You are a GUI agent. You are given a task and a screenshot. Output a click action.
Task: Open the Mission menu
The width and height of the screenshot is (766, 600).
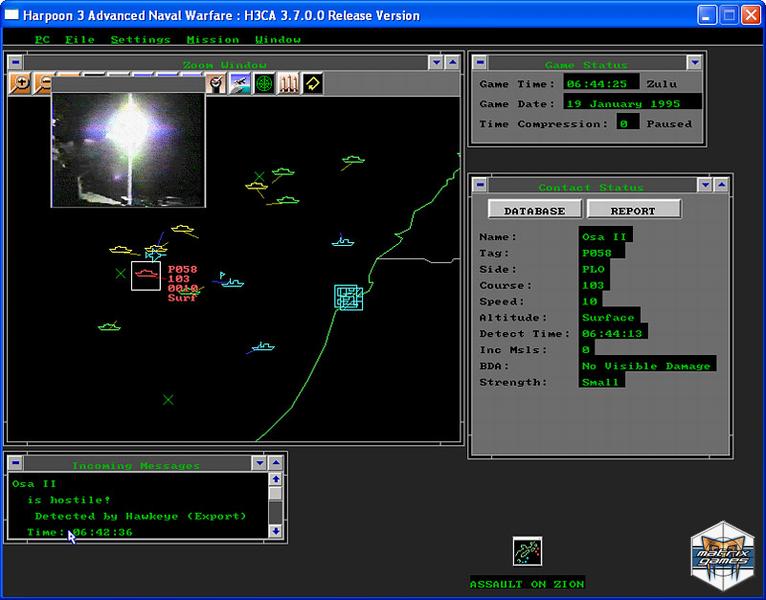pos(212,39)
